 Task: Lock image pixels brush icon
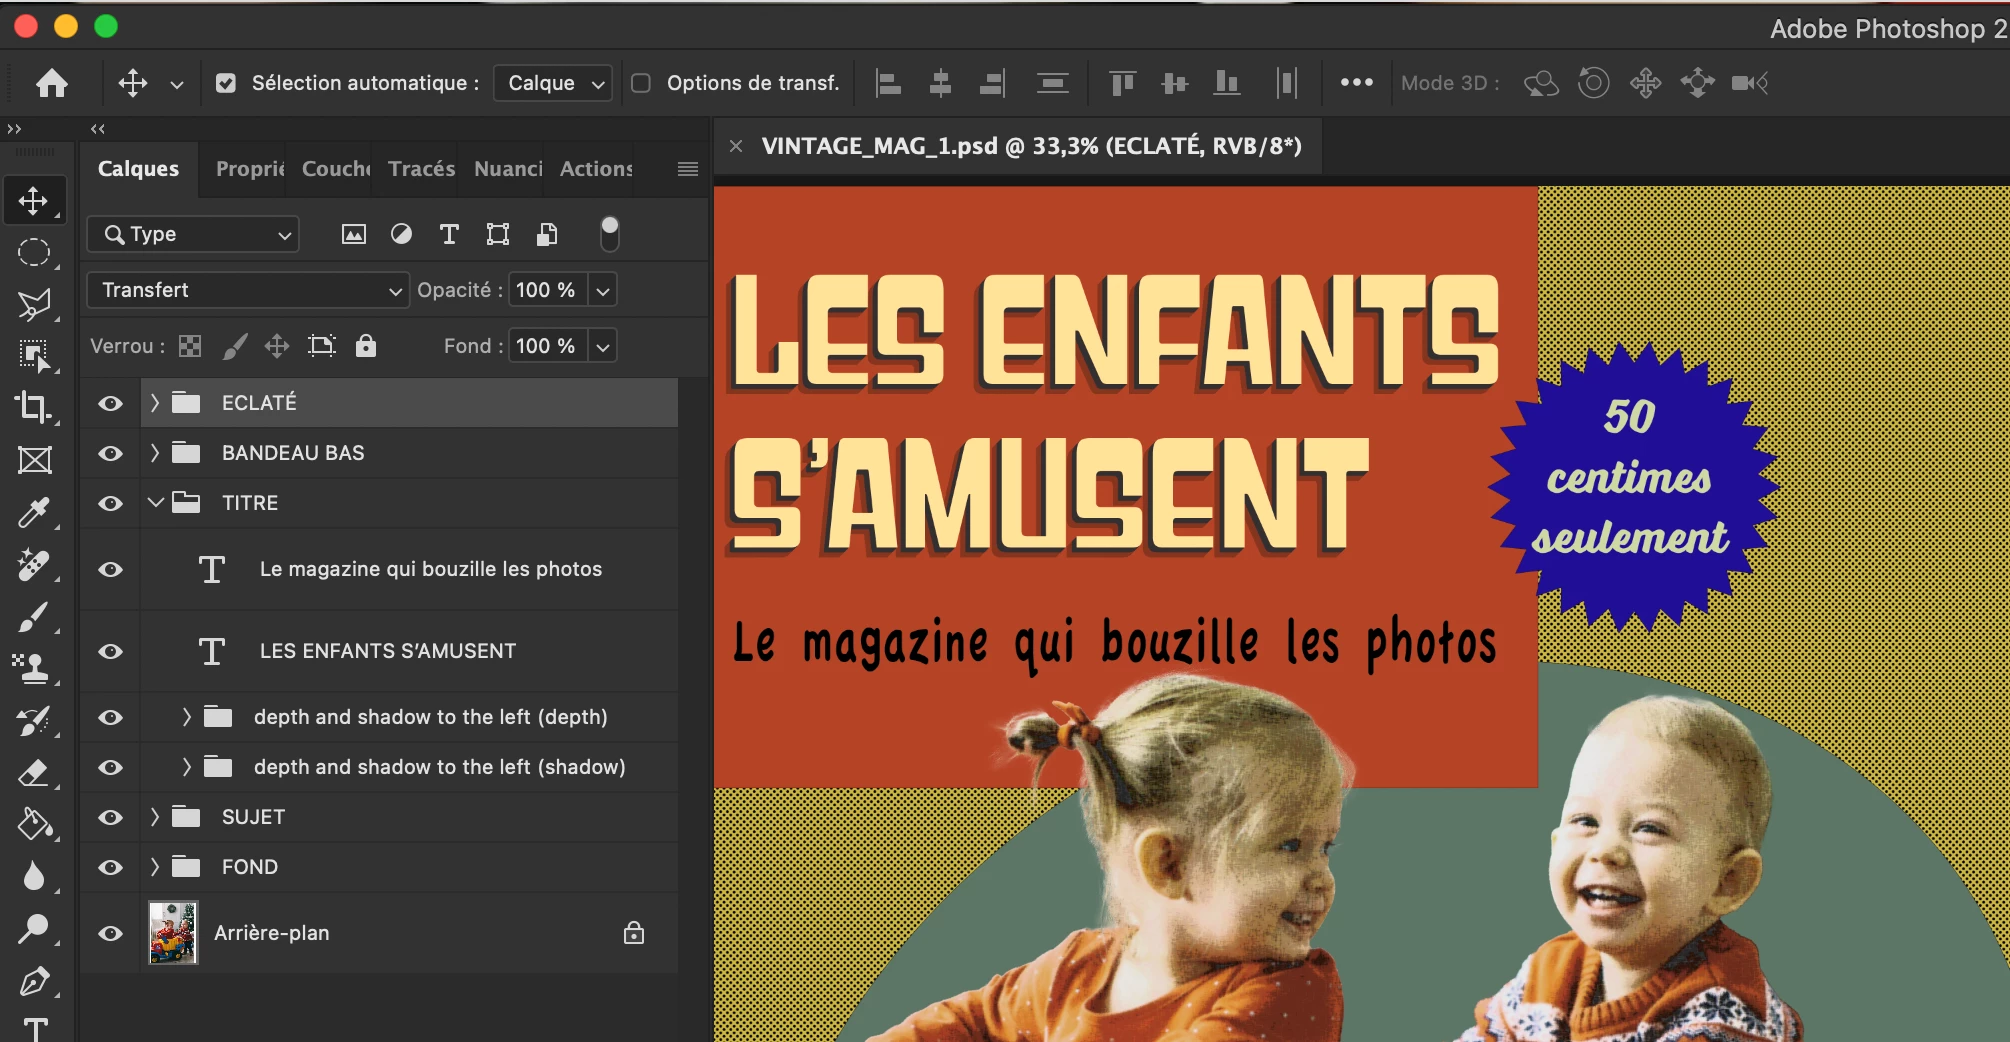pos(234,346)
